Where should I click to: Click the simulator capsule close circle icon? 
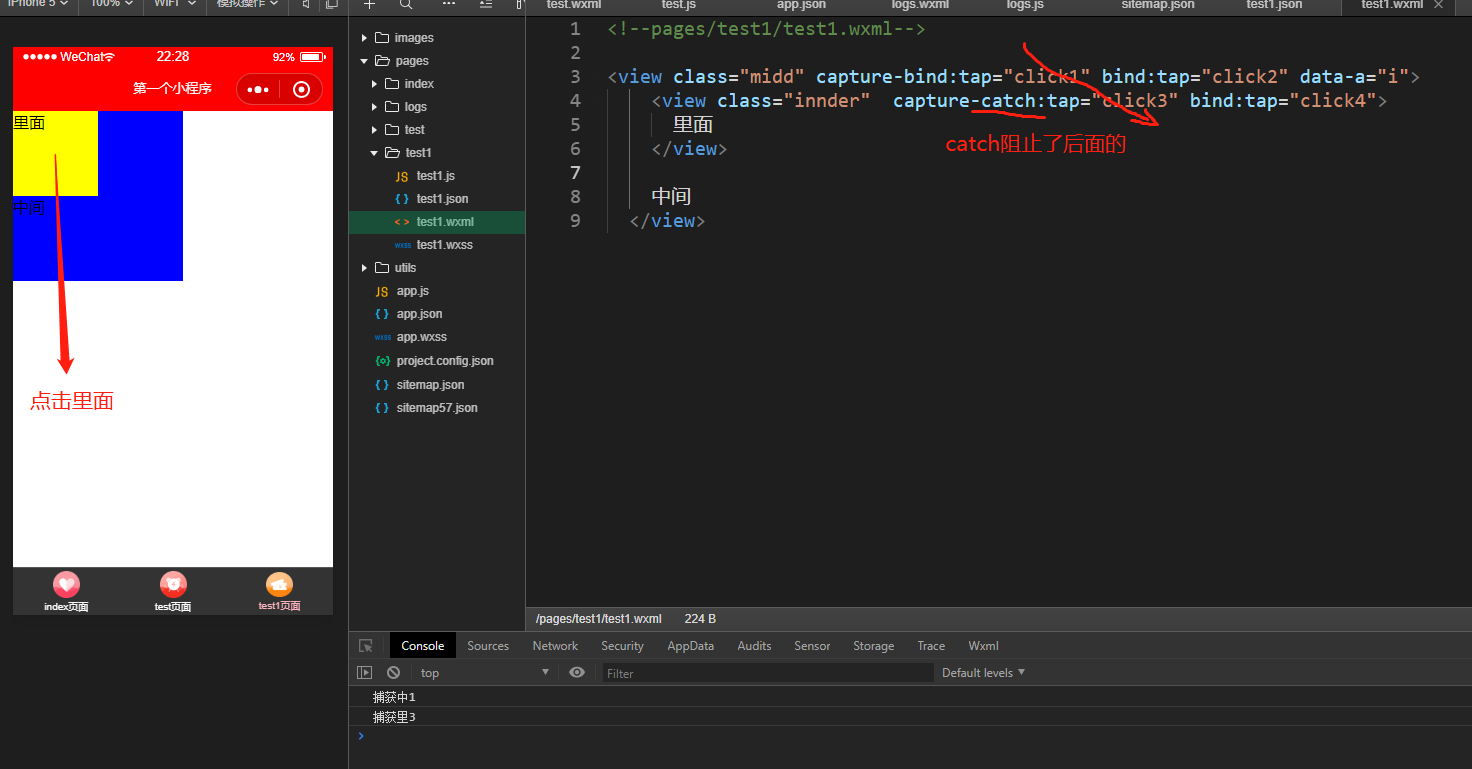[301, 89]
